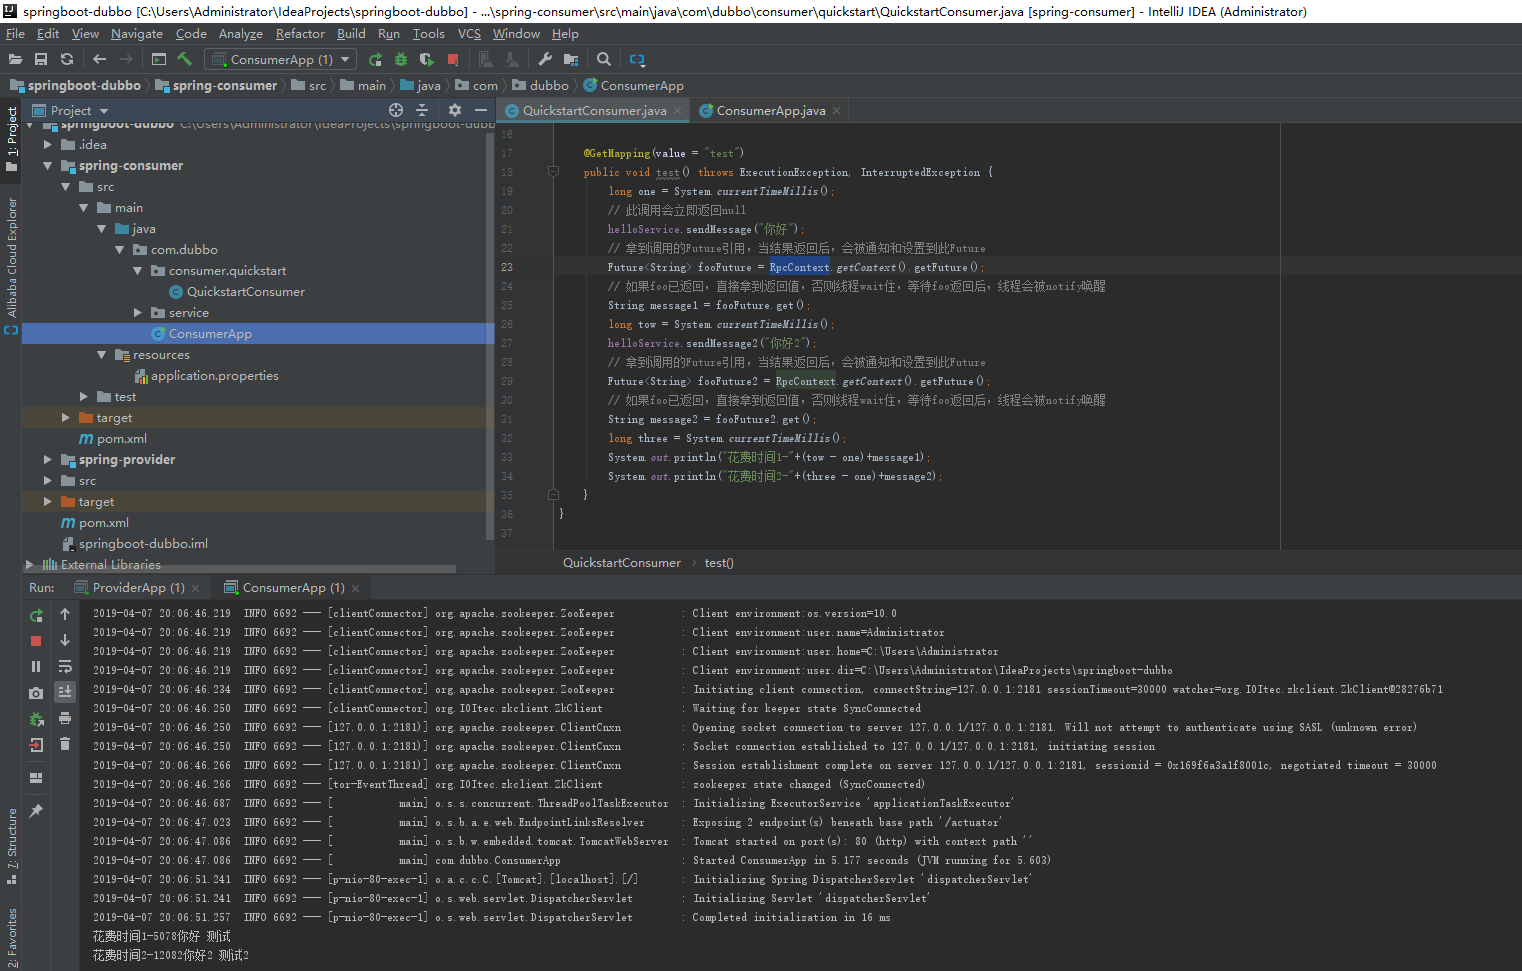Open Settings via wrench icon
1522x971 pixels.
545,60
